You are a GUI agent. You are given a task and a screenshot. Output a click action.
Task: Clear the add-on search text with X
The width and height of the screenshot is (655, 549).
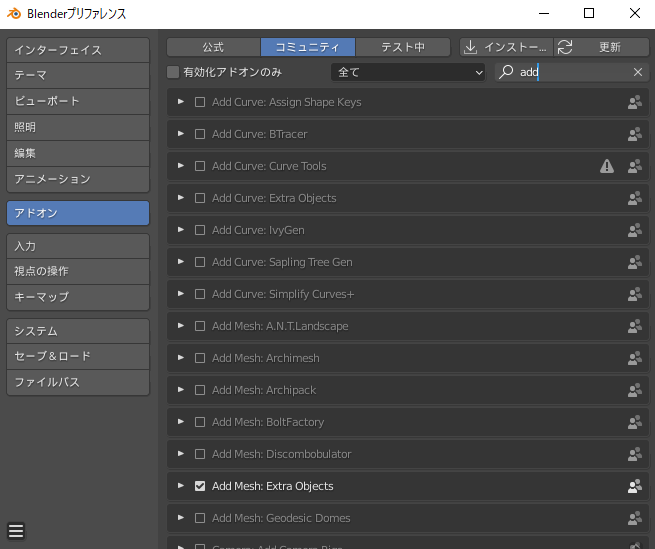coord(637,72)
